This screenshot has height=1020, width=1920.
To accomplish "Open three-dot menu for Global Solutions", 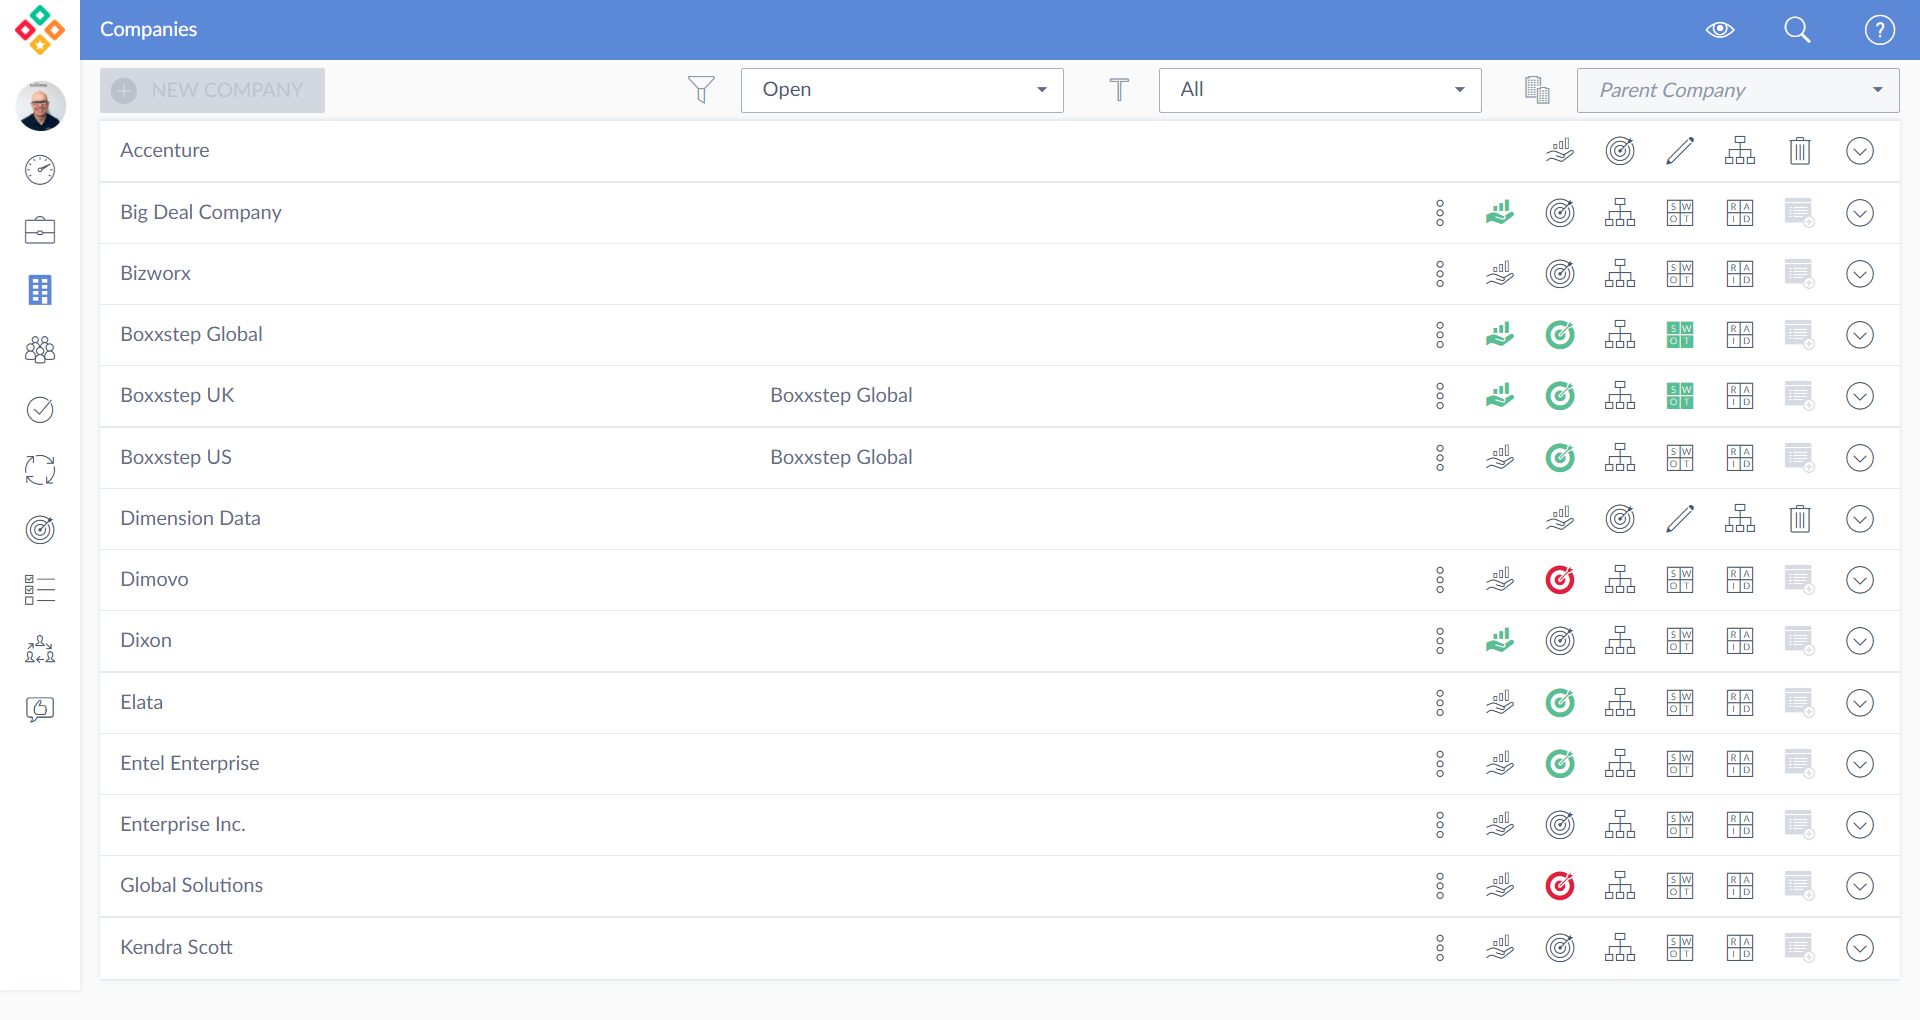I will click(x=1440, y=886).
